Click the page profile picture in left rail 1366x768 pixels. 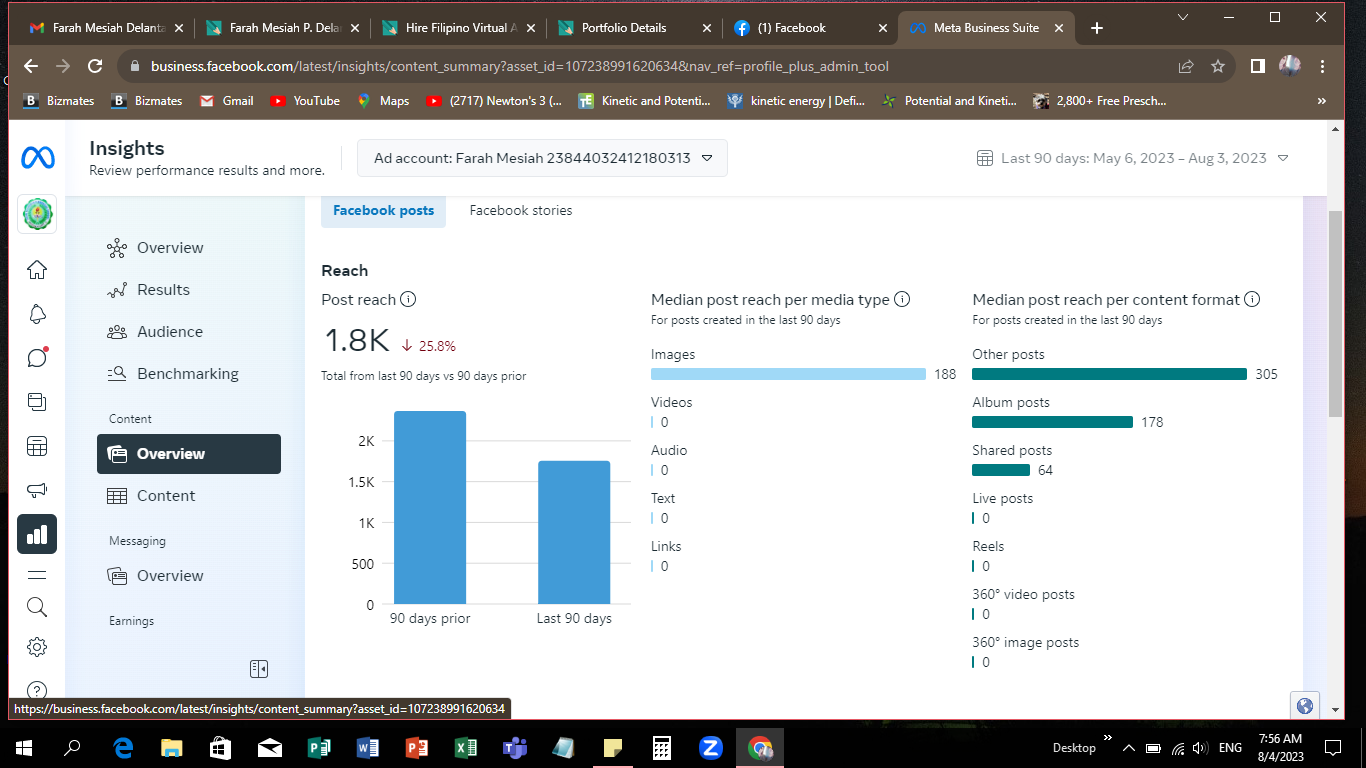37,214
